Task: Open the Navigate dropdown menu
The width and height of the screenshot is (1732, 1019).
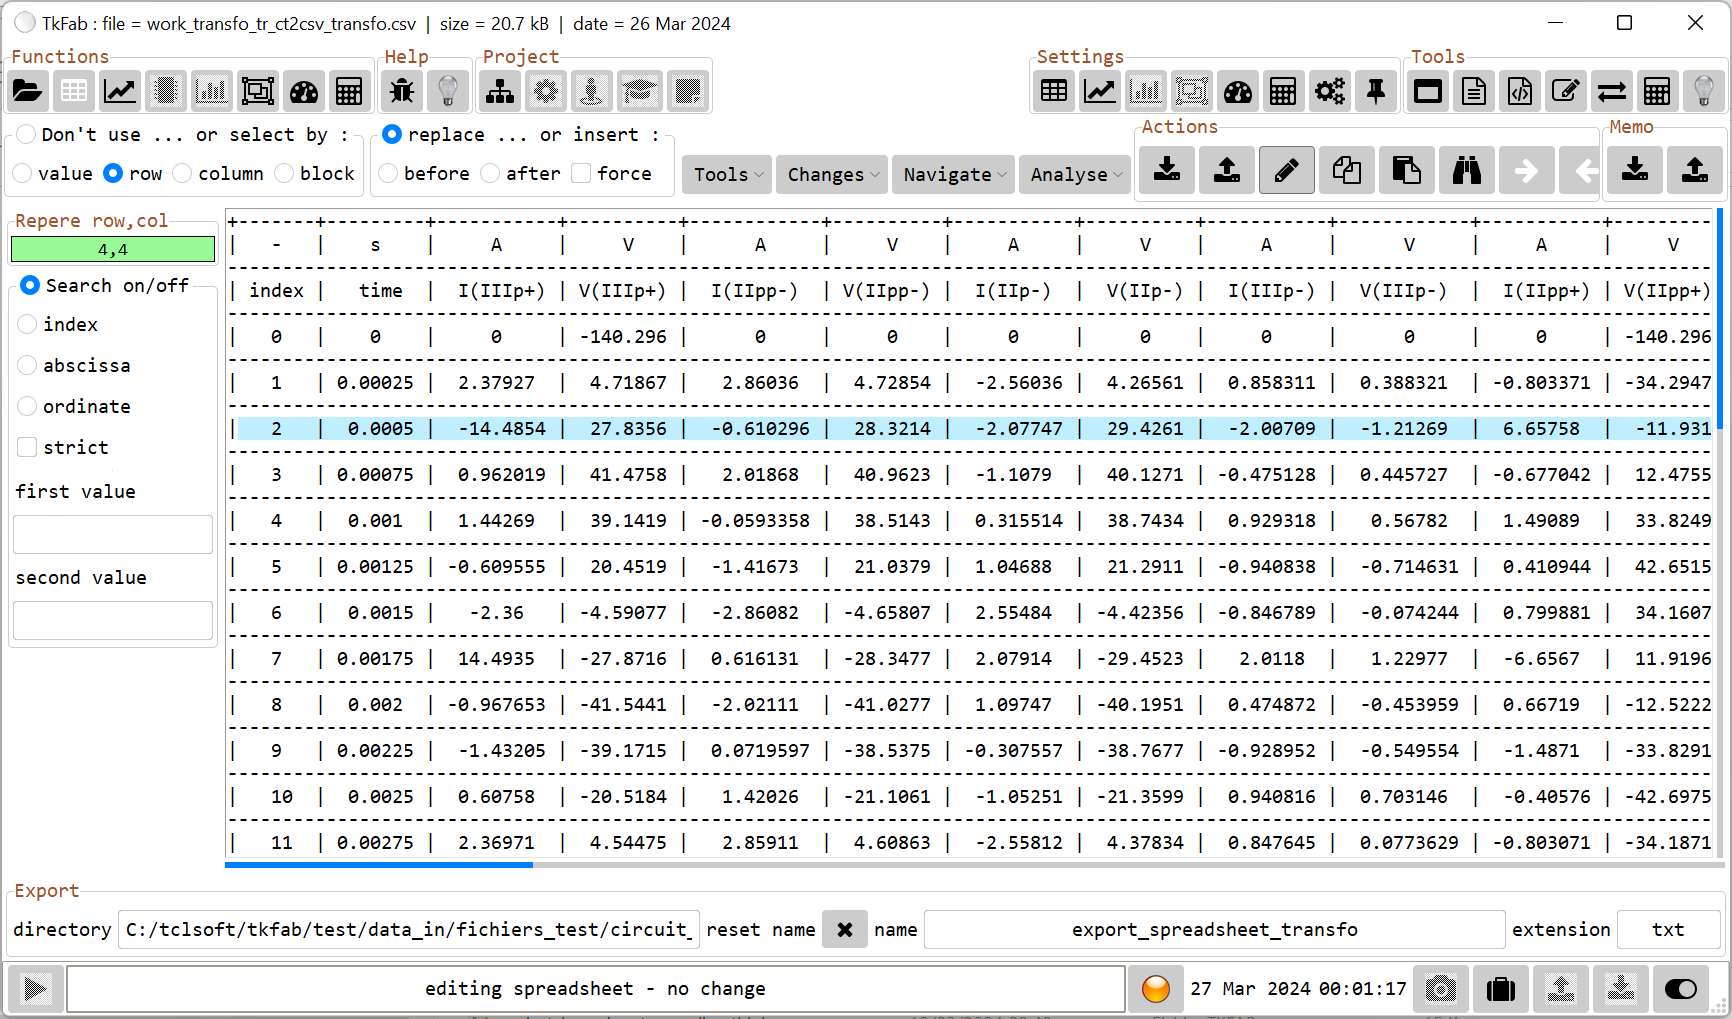Action: [x=954, y=174]
